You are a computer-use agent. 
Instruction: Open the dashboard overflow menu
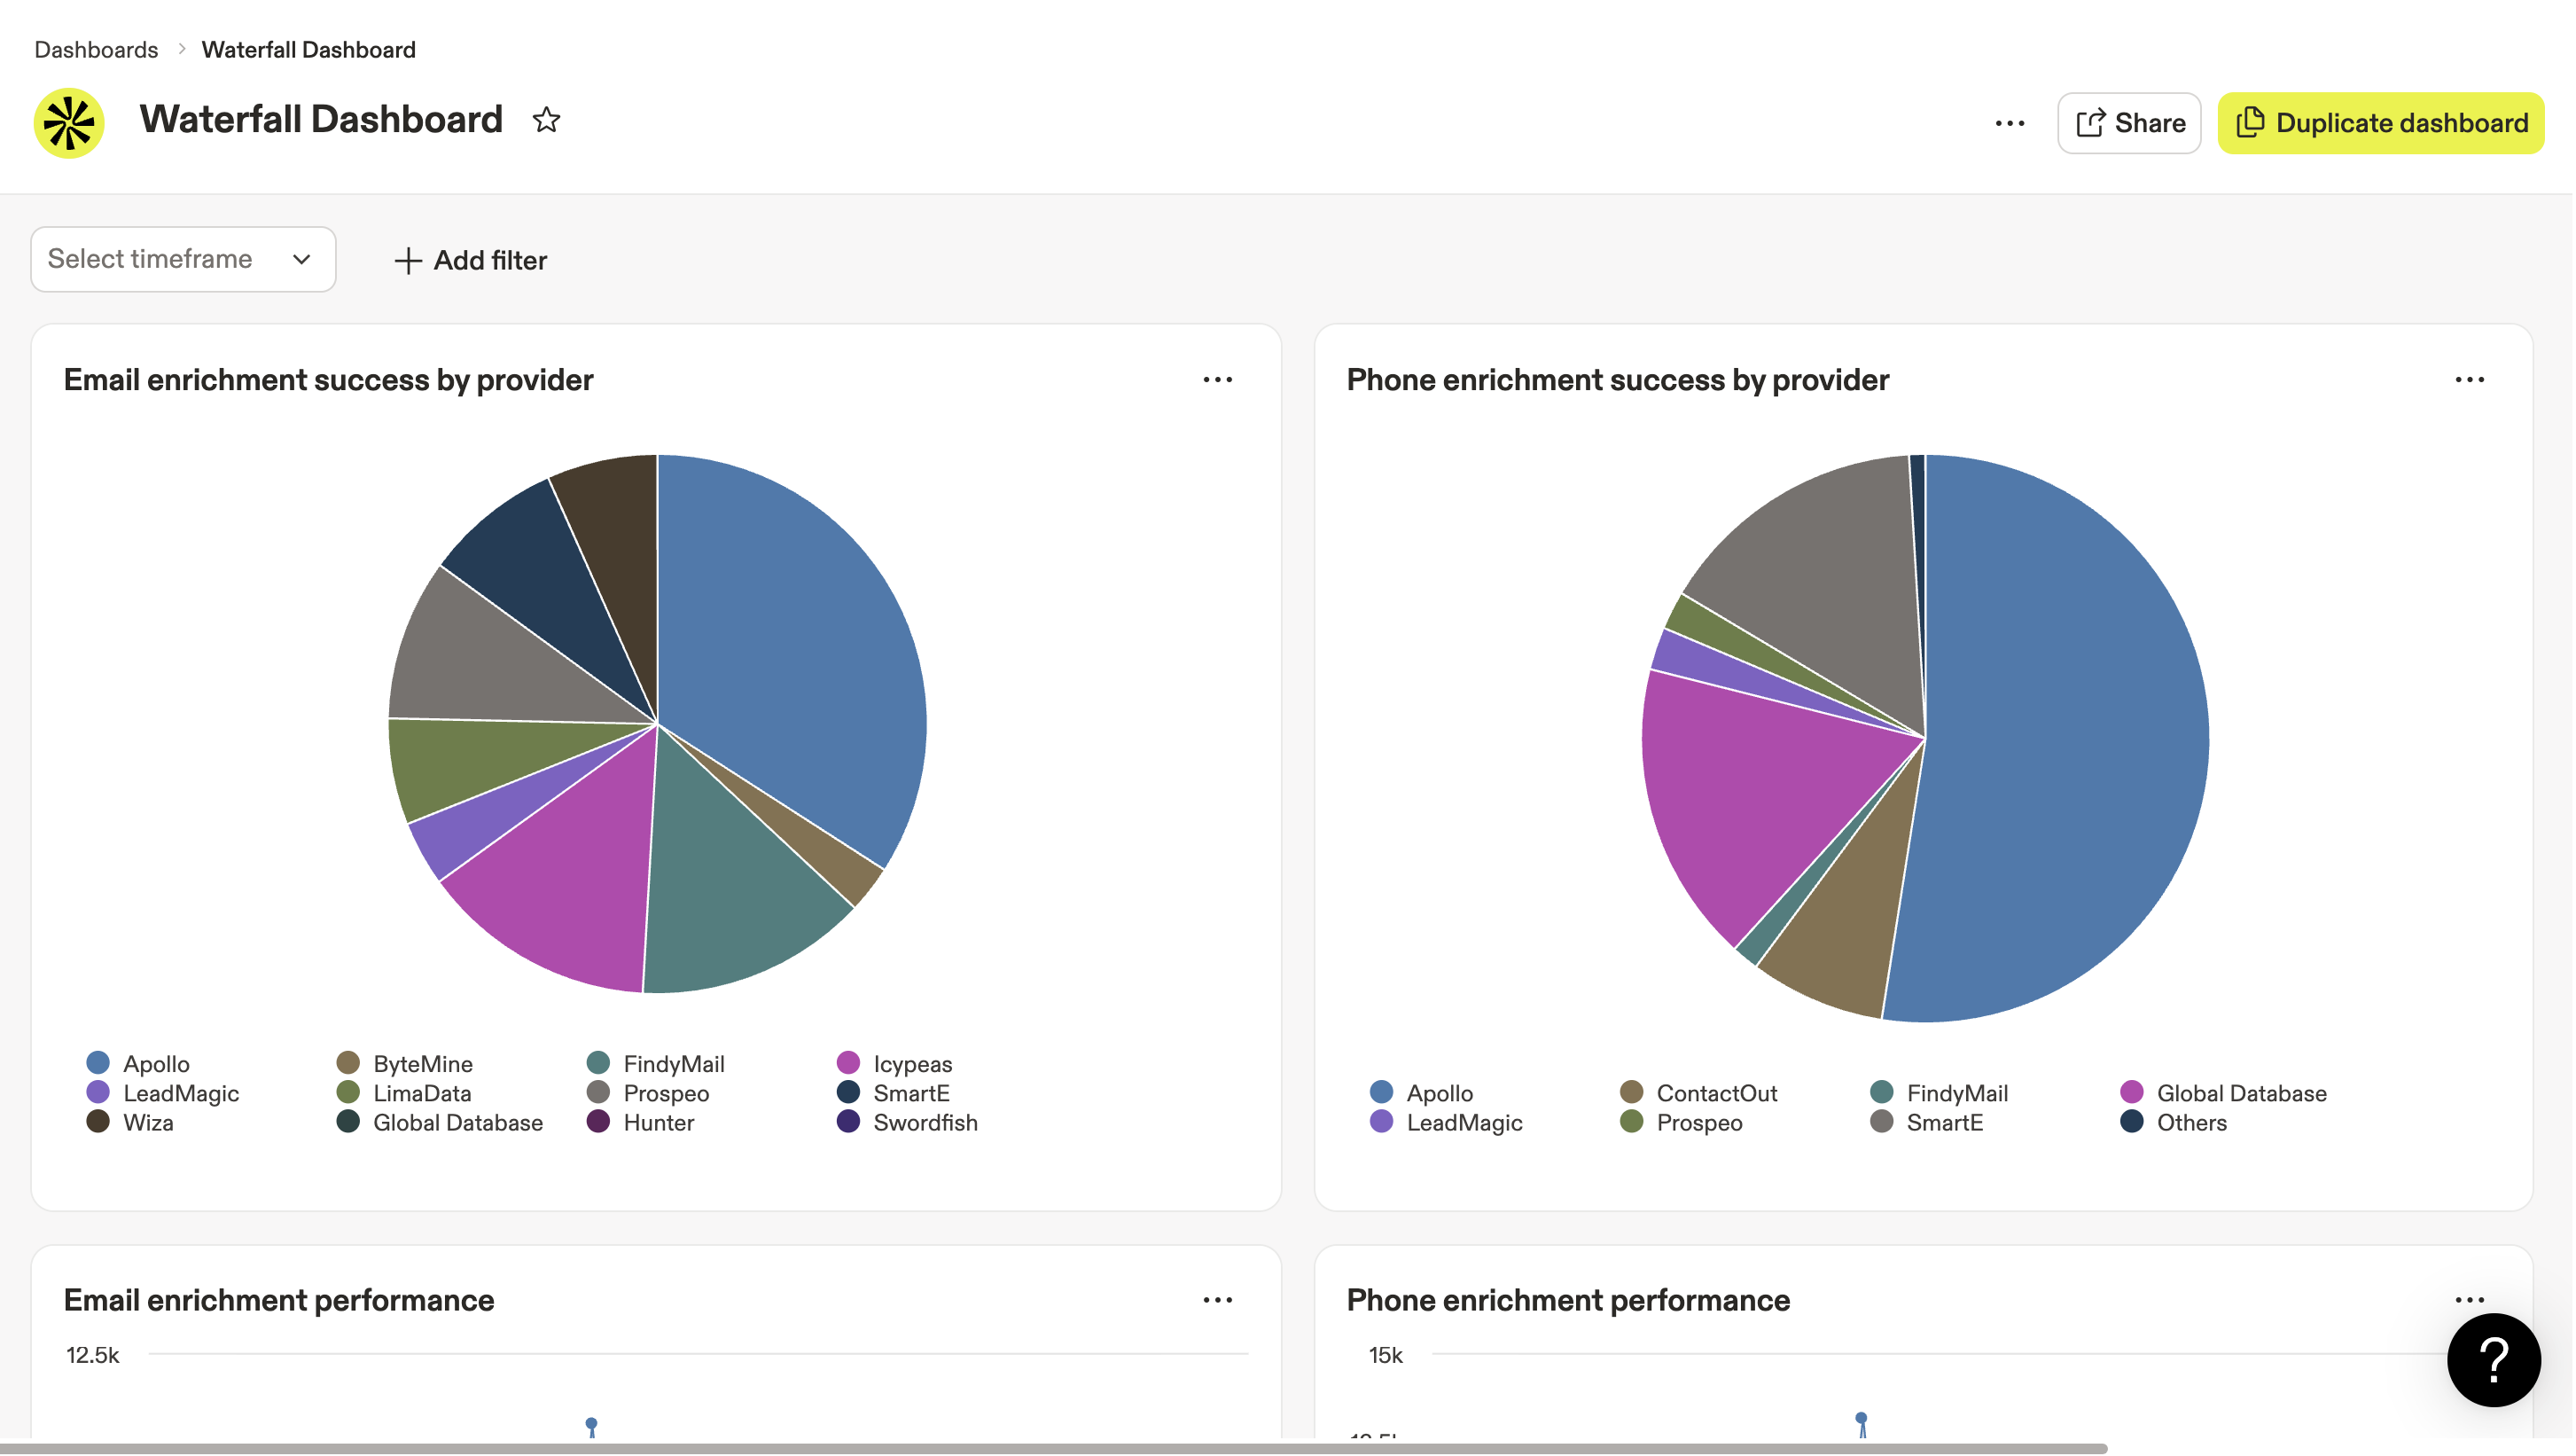[x=2009, y=122]
